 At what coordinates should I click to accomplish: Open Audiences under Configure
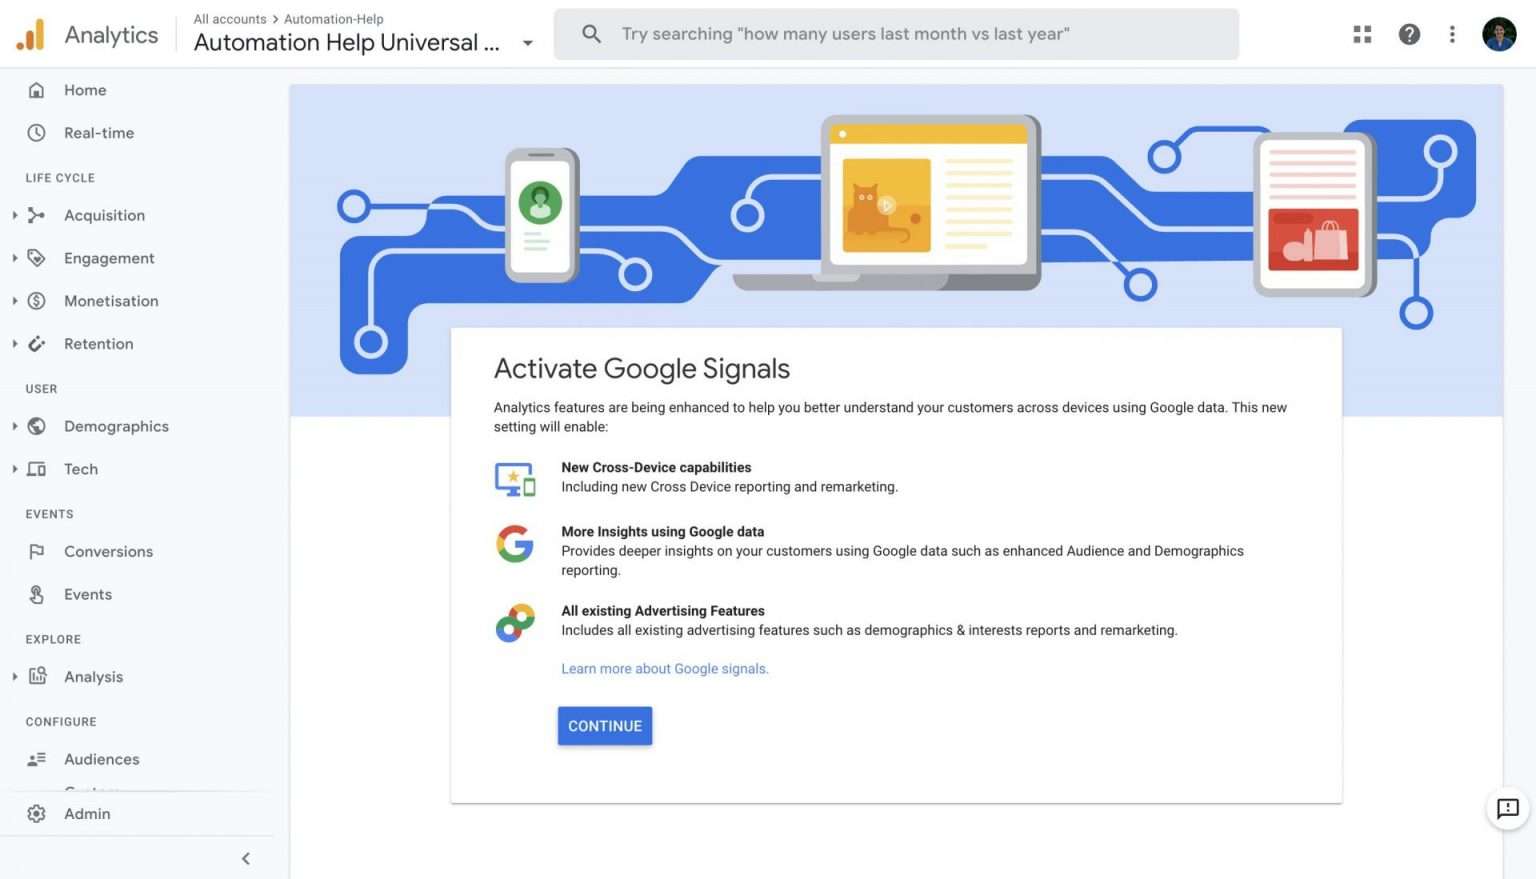(x=102, y=759)
